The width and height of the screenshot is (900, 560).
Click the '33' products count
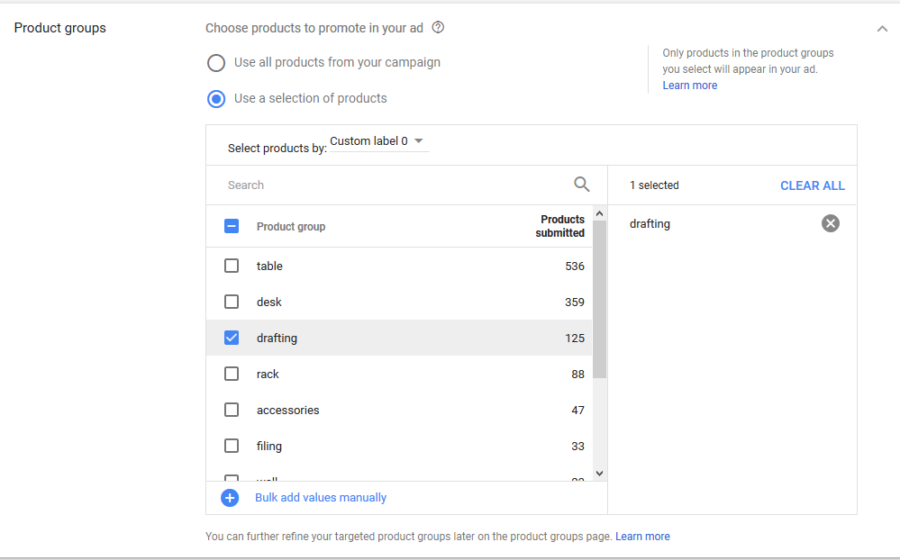[578, 446]
